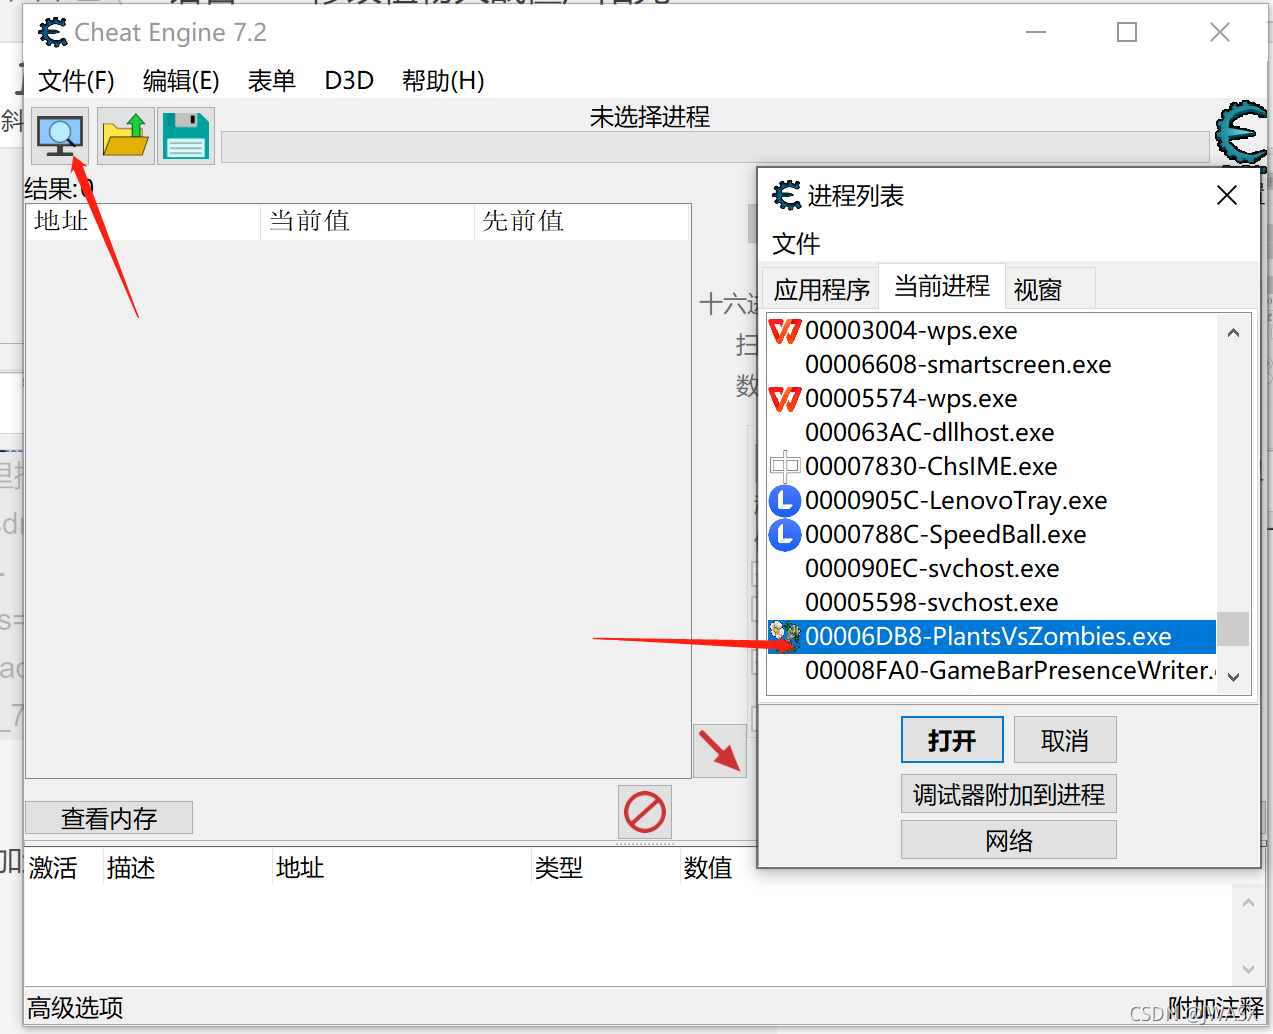Select 00006DB8-PlantsVsZombies.exe process
Viewport: 1273px width, 1034px height.
click(991, 636)
